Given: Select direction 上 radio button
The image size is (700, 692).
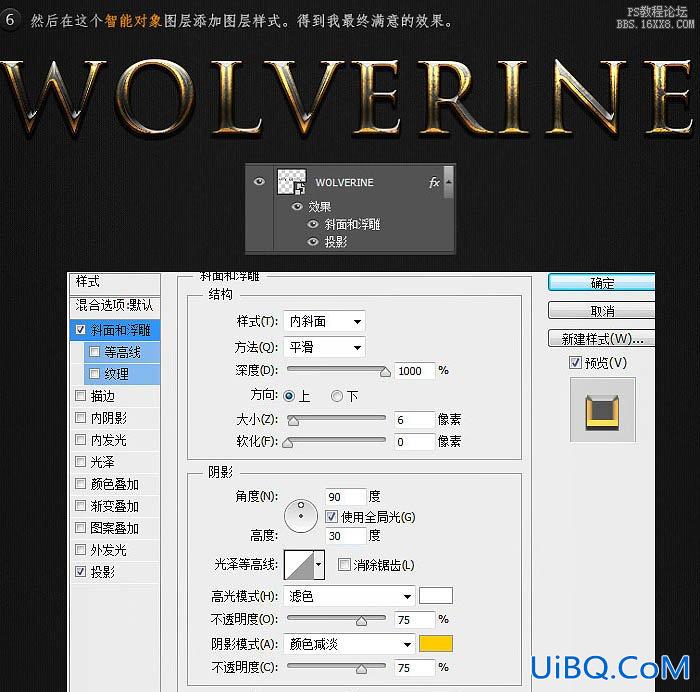Looking at the screenshot, I should pyautogui.click(x=289, y=396).
